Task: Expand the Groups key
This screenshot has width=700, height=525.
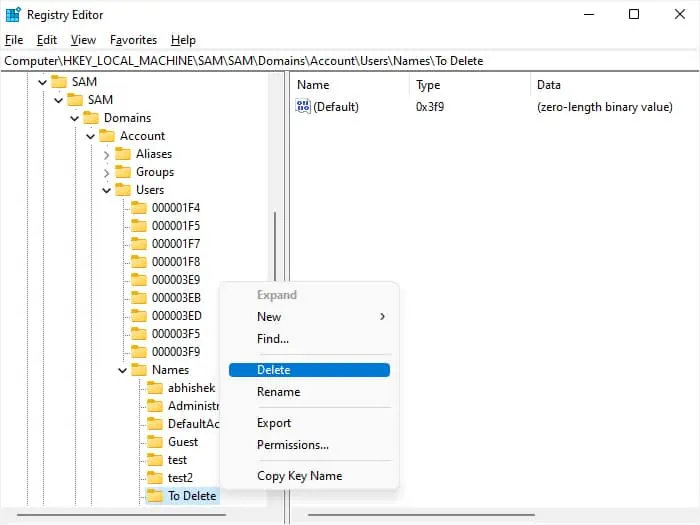Action: [x=106, y=172]
